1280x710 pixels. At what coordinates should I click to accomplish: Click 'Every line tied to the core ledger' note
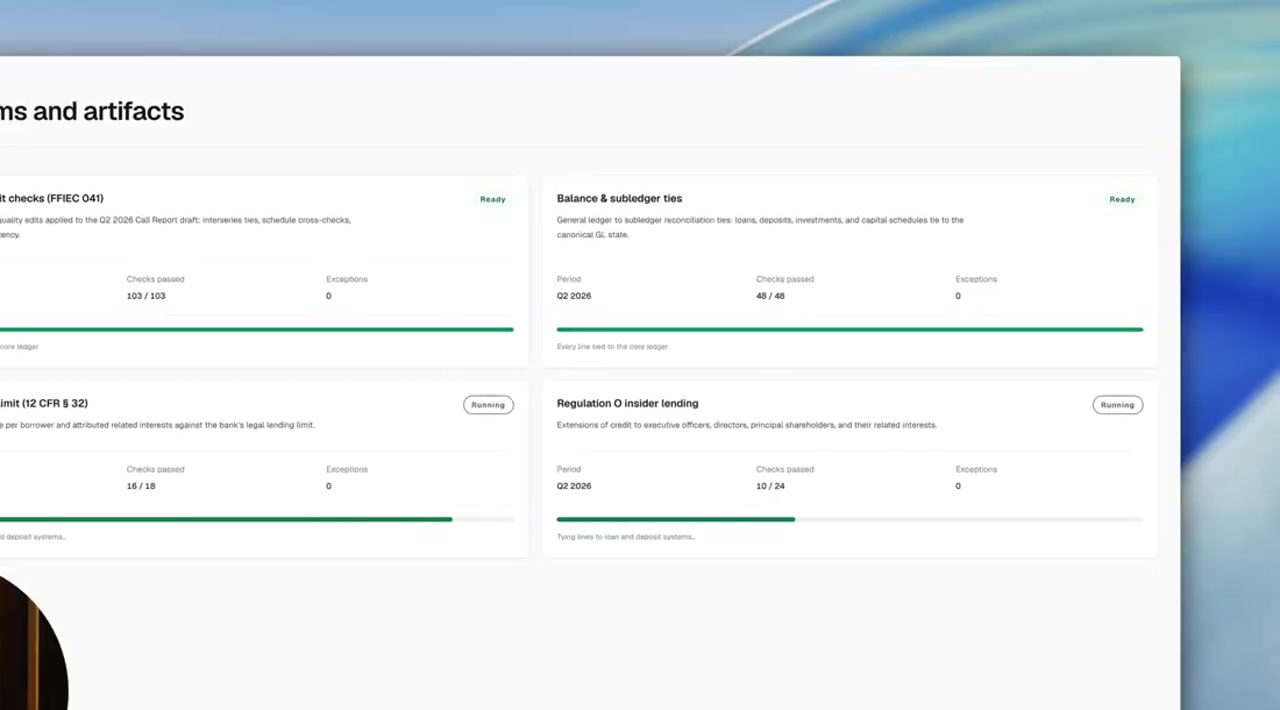tap(612, 347)
